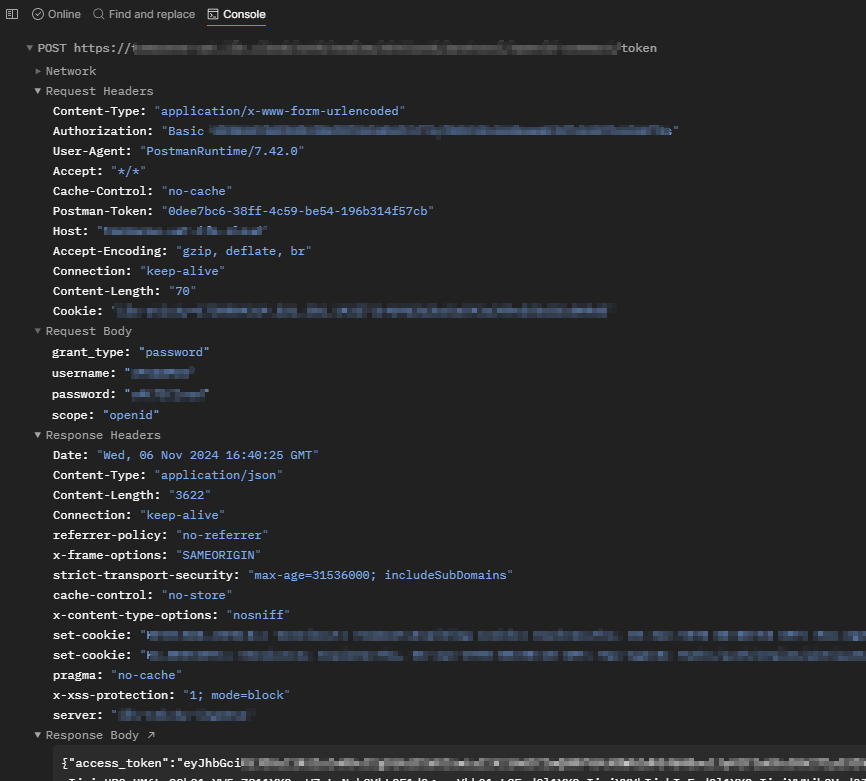Click the request Content-Type value

click(279, 111)
